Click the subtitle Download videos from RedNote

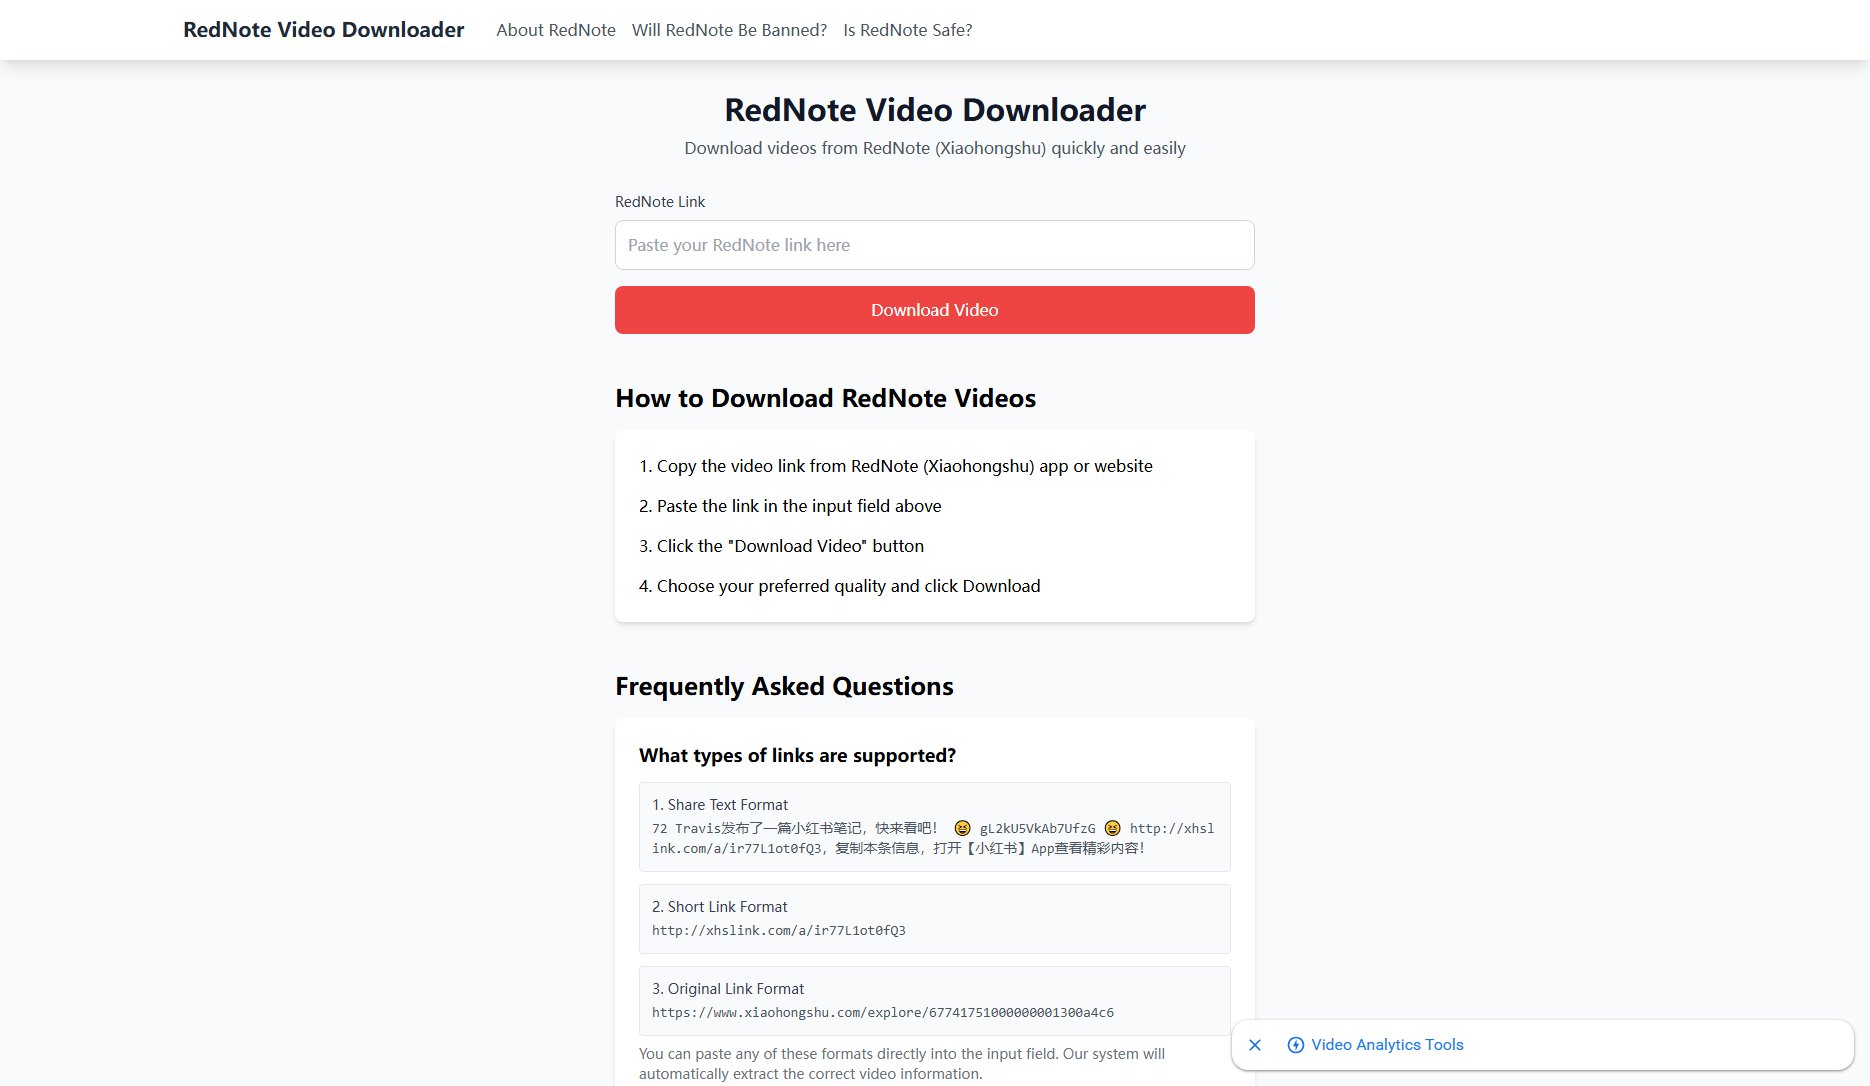point(934,148)
